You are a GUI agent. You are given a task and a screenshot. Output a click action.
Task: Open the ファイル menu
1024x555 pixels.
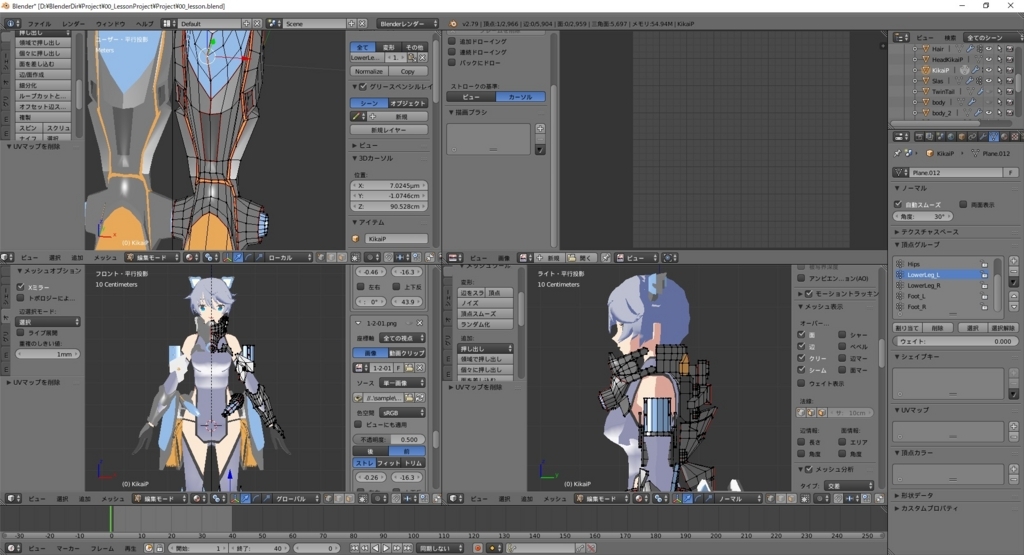(x=39, y=24)
